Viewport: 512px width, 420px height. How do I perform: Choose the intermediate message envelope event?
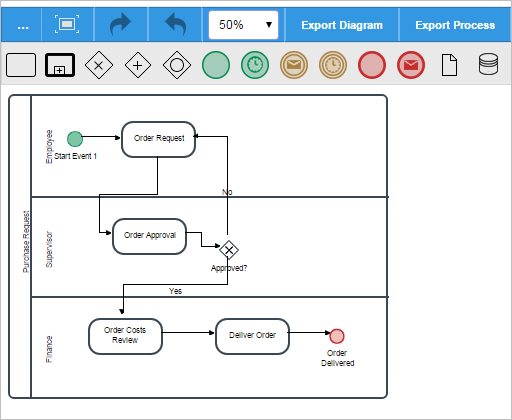pyautogui.click(x=294, y=65)
